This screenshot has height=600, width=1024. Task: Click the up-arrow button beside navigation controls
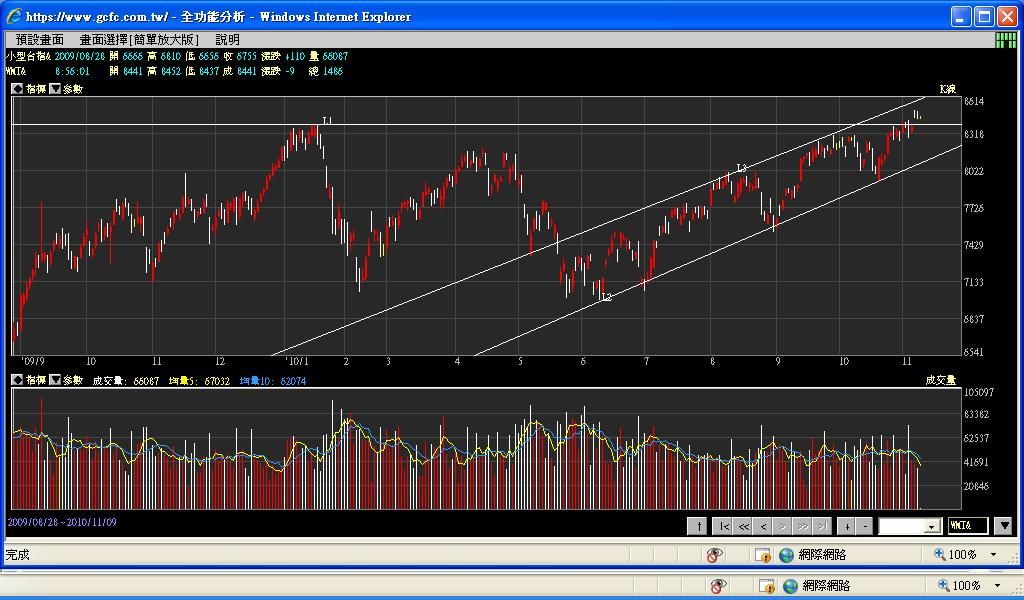697,526
